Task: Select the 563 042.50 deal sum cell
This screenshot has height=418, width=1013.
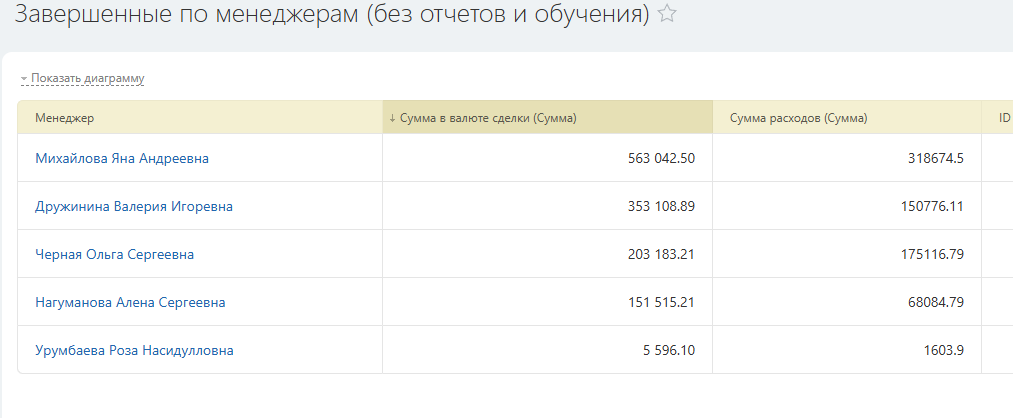Action: [548, 158]
